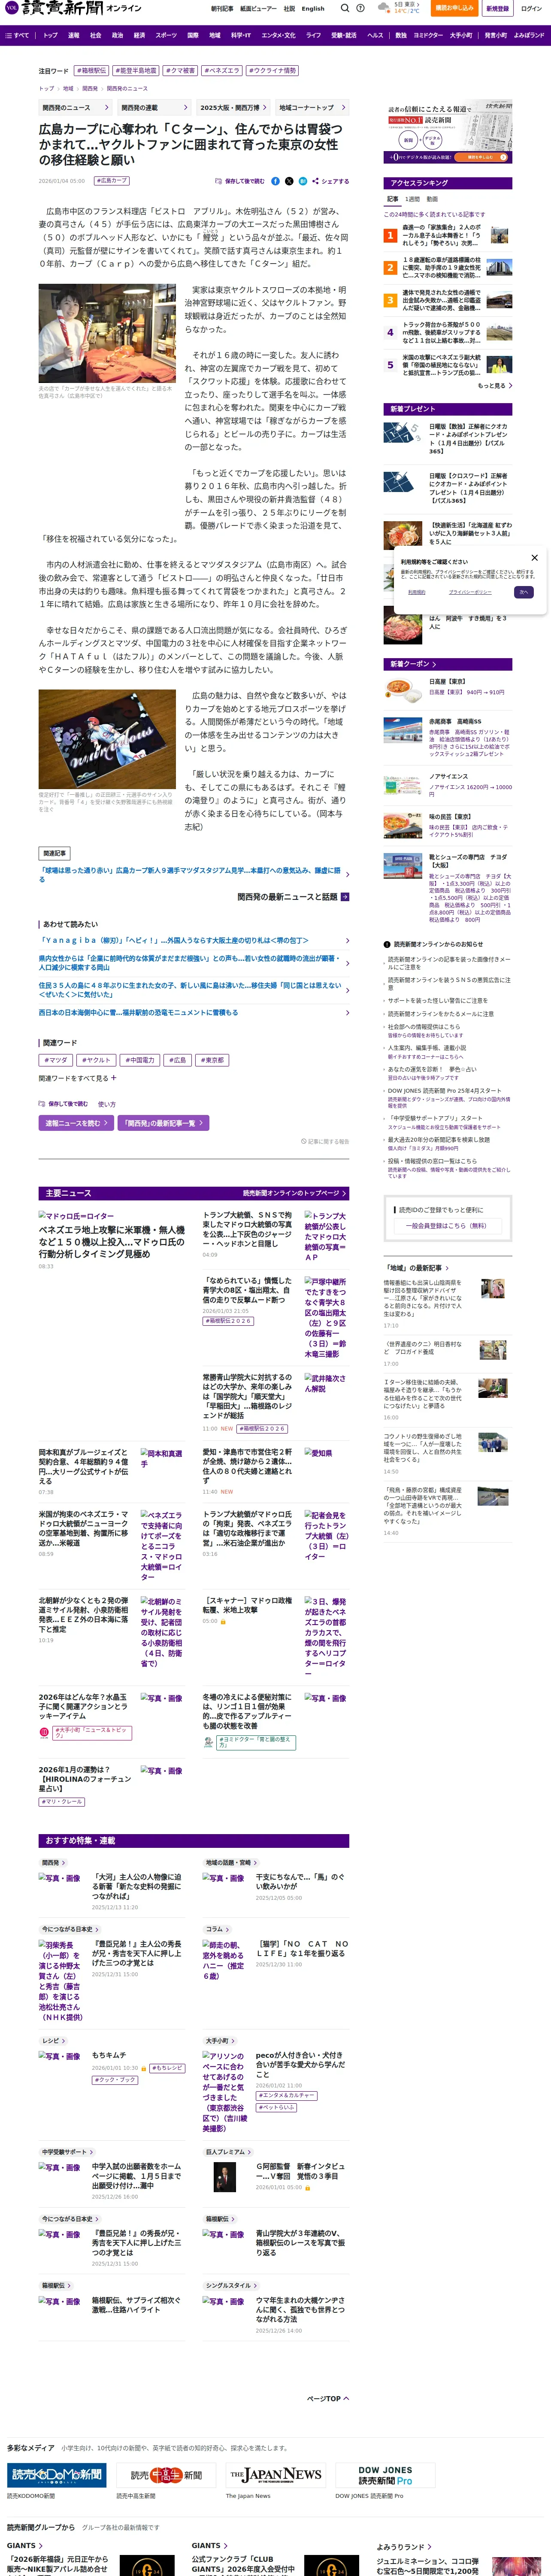Open the English edition link
This screenshot has height=2576, width=551.
(313, 8)
